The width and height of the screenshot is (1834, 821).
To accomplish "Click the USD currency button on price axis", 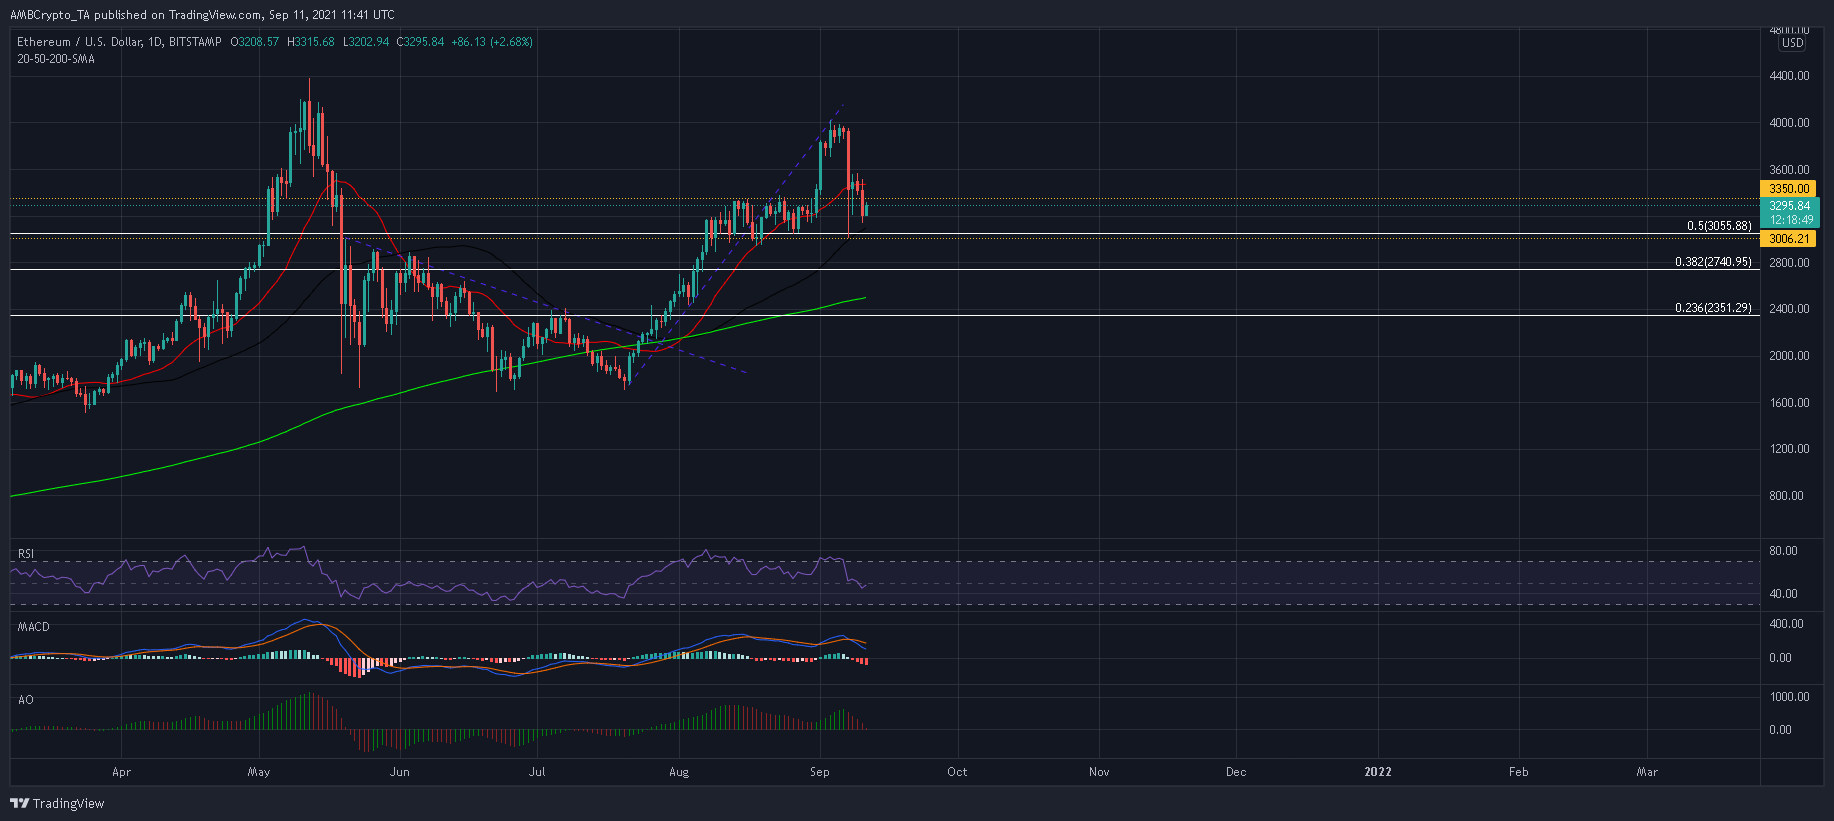I will 1793,43.
